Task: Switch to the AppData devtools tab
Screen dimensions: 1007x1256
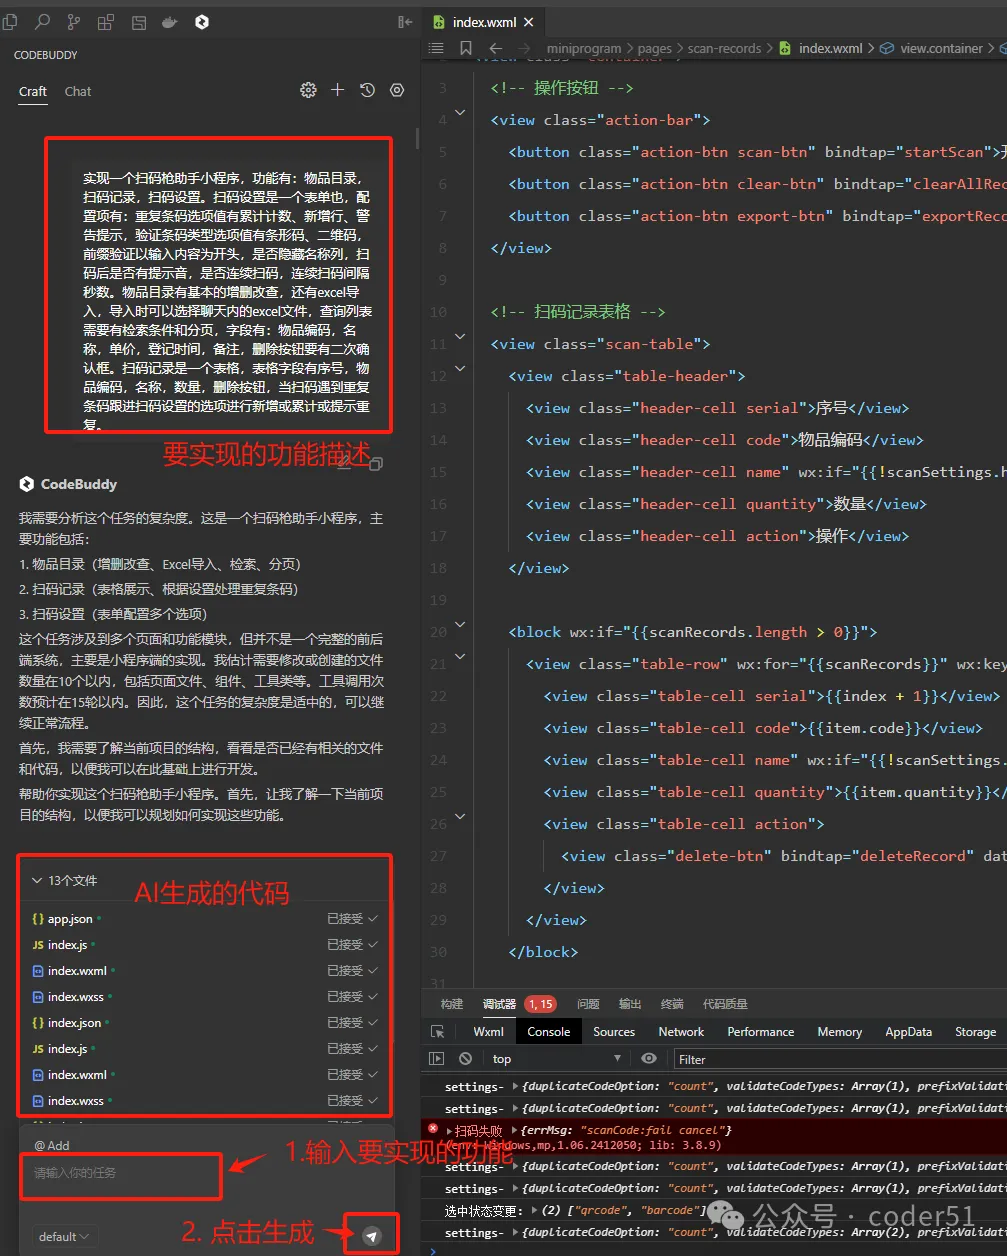Action: coord(908,1031)
